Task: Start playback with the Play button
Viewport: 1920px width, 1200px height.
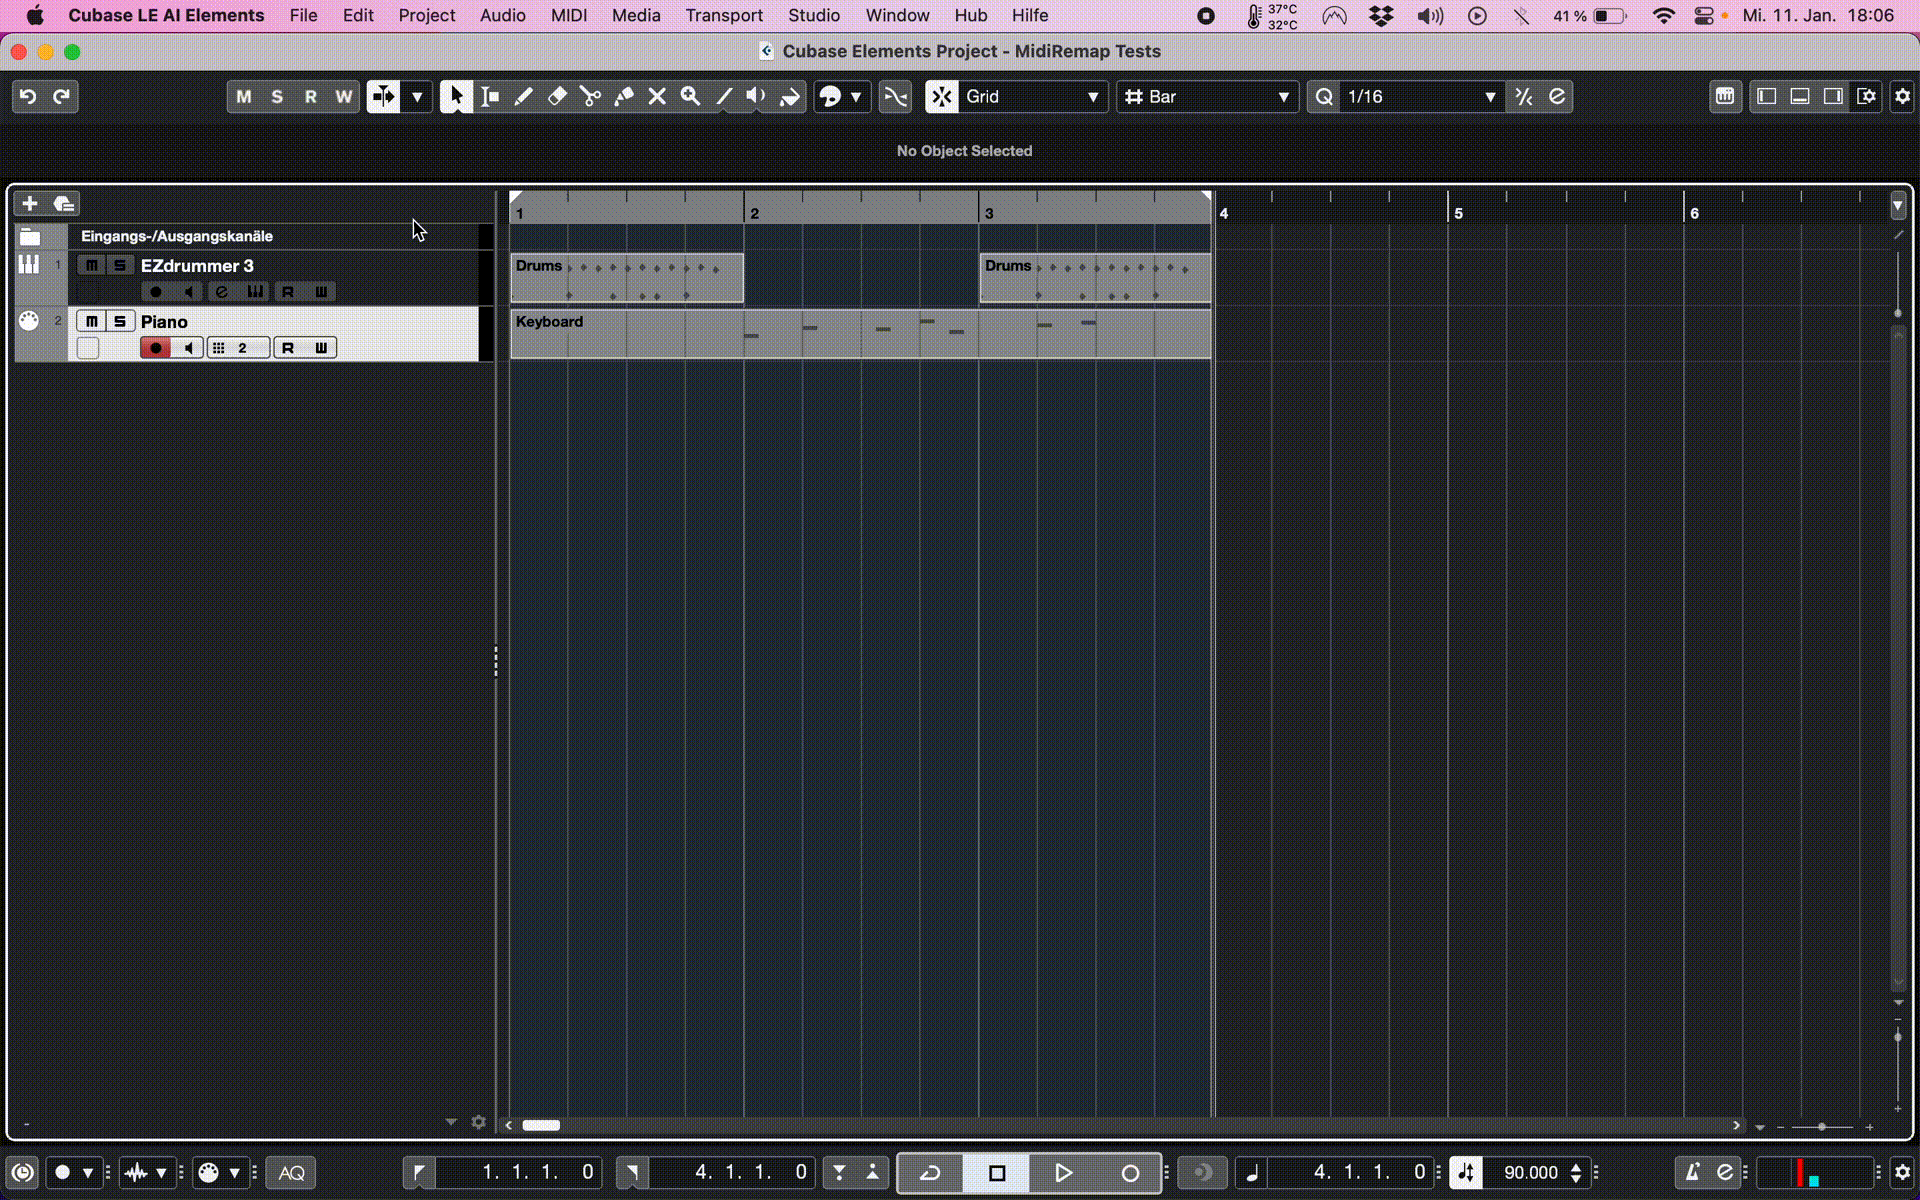Action: (x=1063, y=1172)
